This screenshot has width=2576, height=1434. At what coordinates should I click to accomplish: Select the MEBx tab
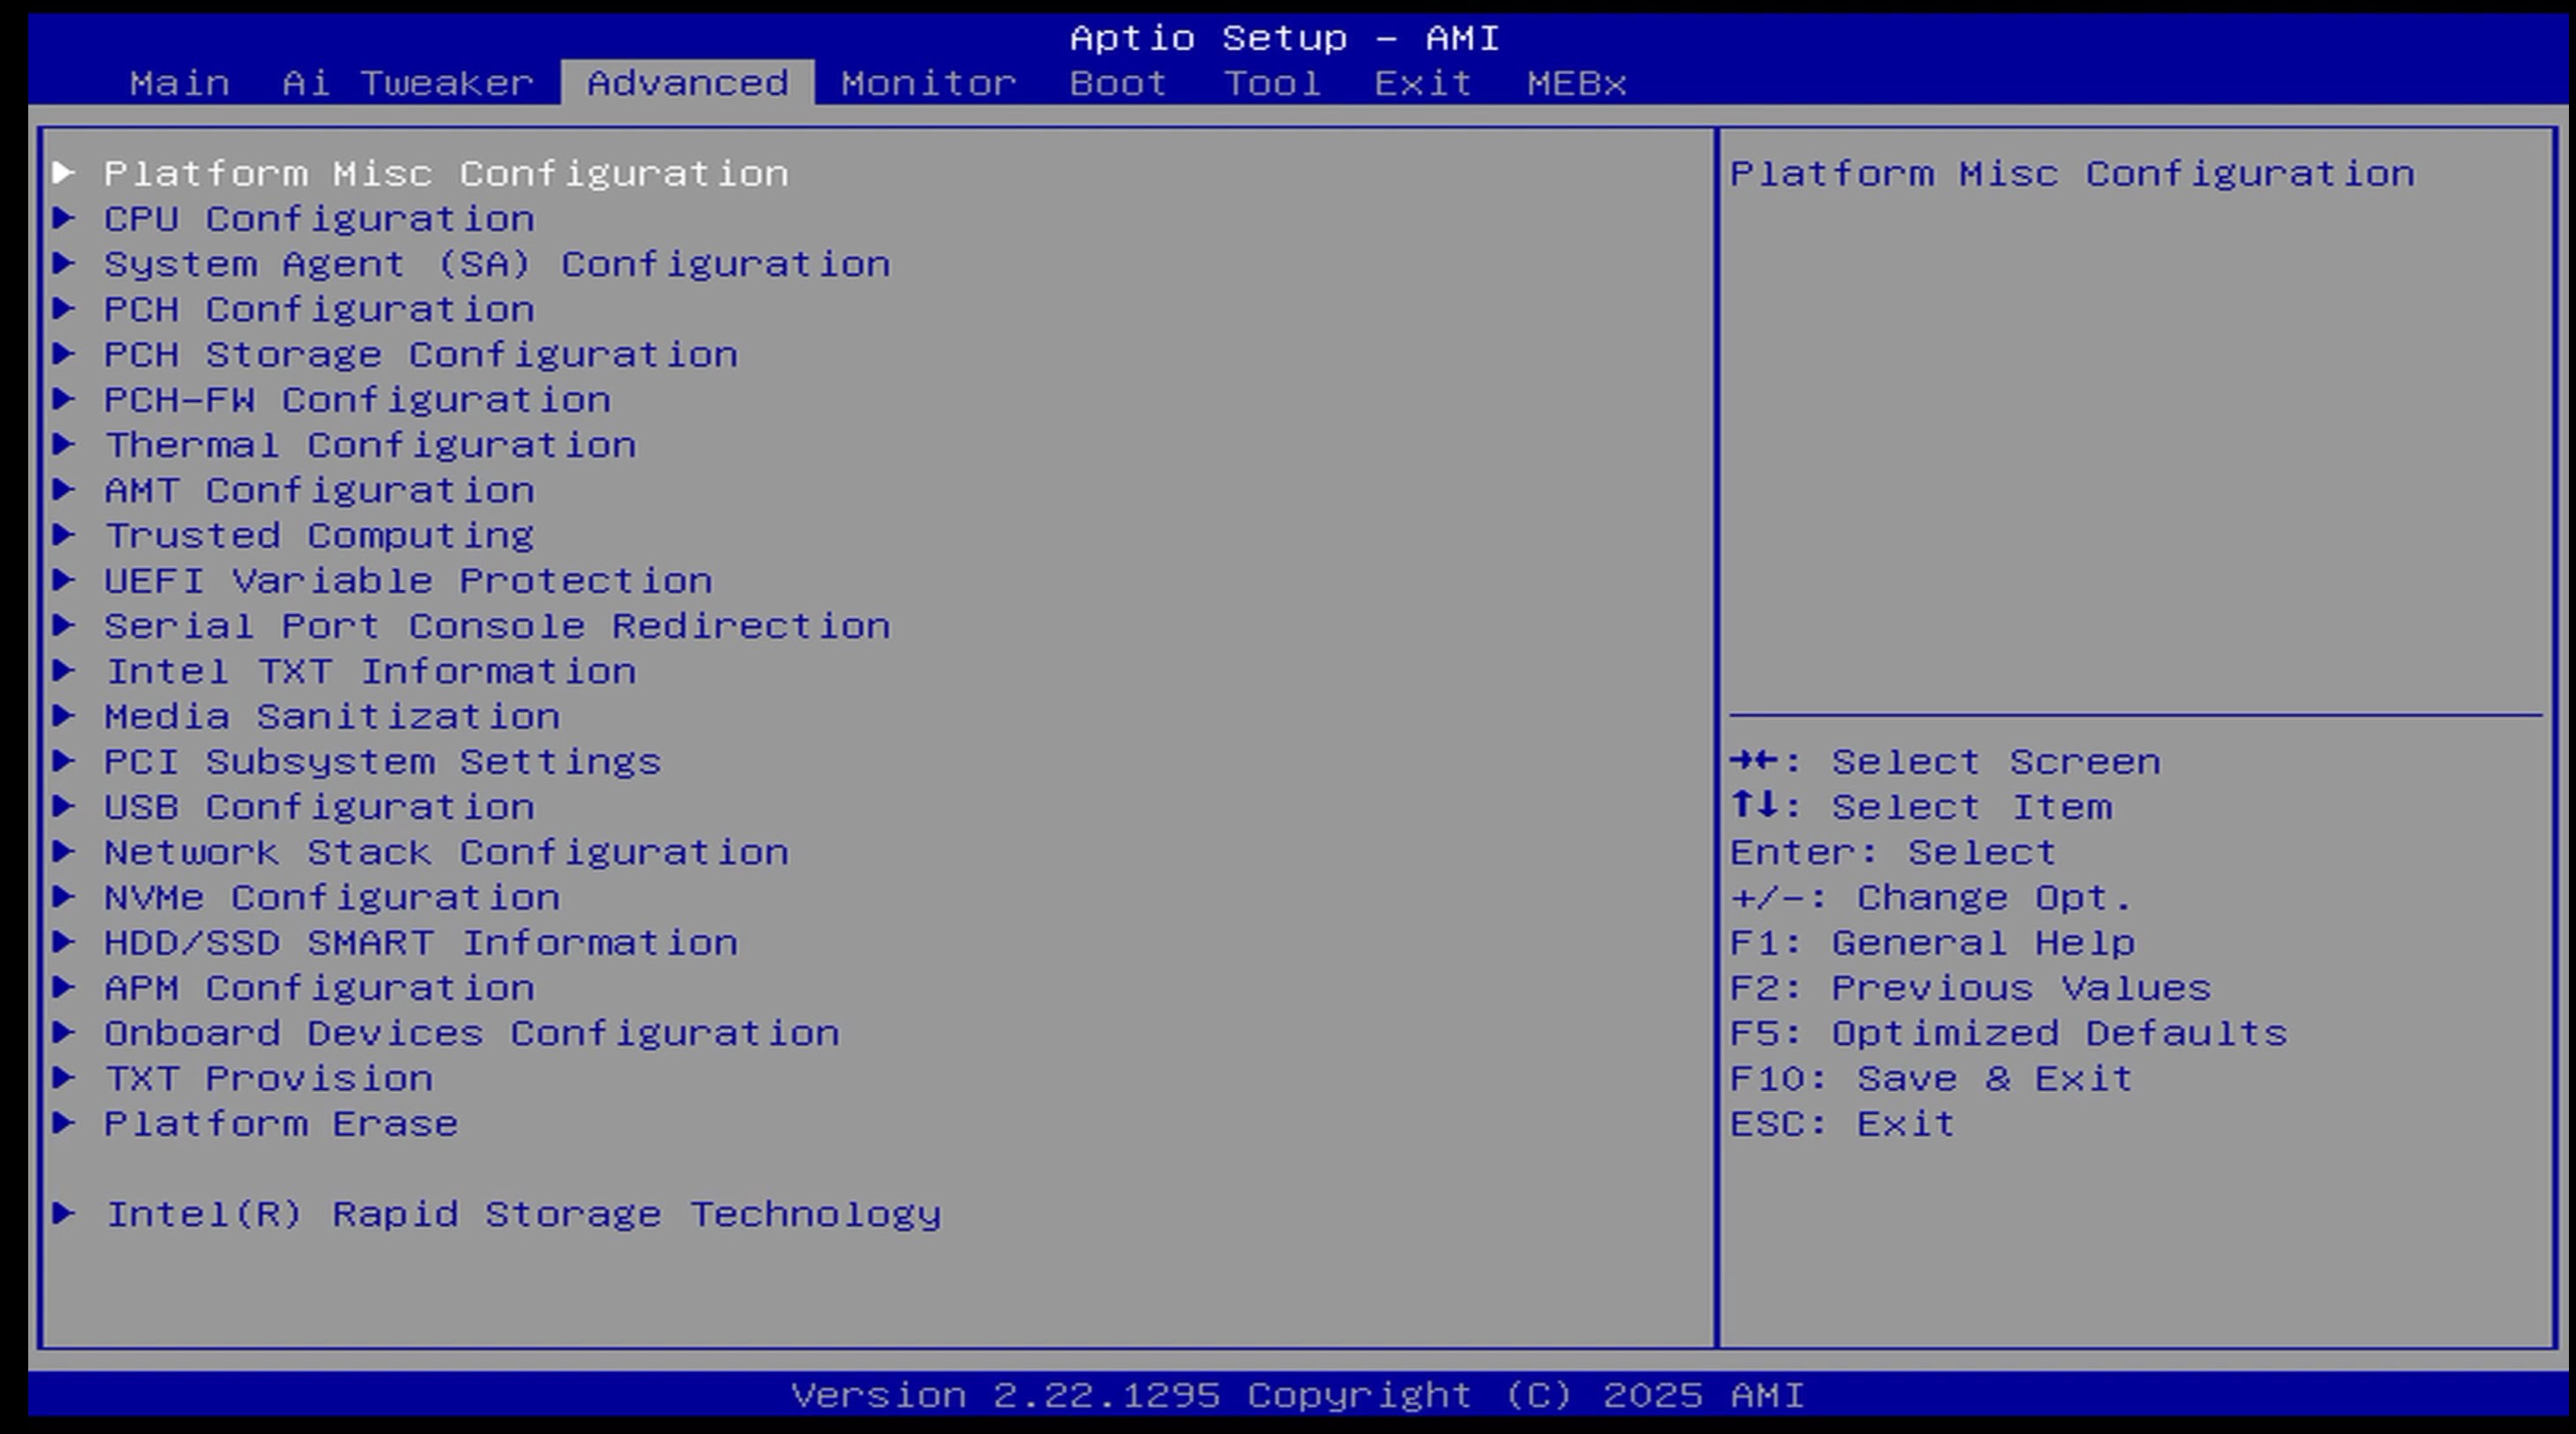(x=1576, y=83)
